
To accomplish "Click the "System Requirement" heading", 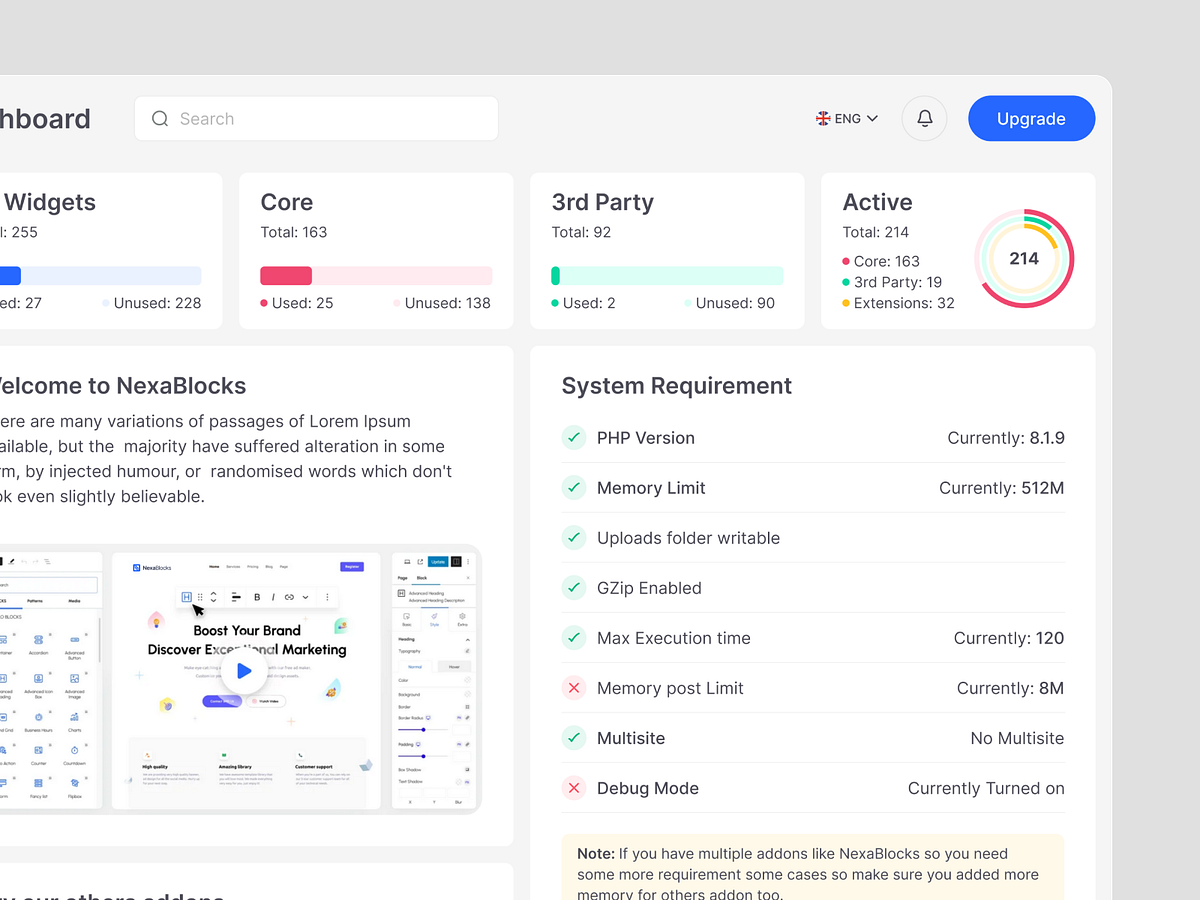I will pos(677,386).
